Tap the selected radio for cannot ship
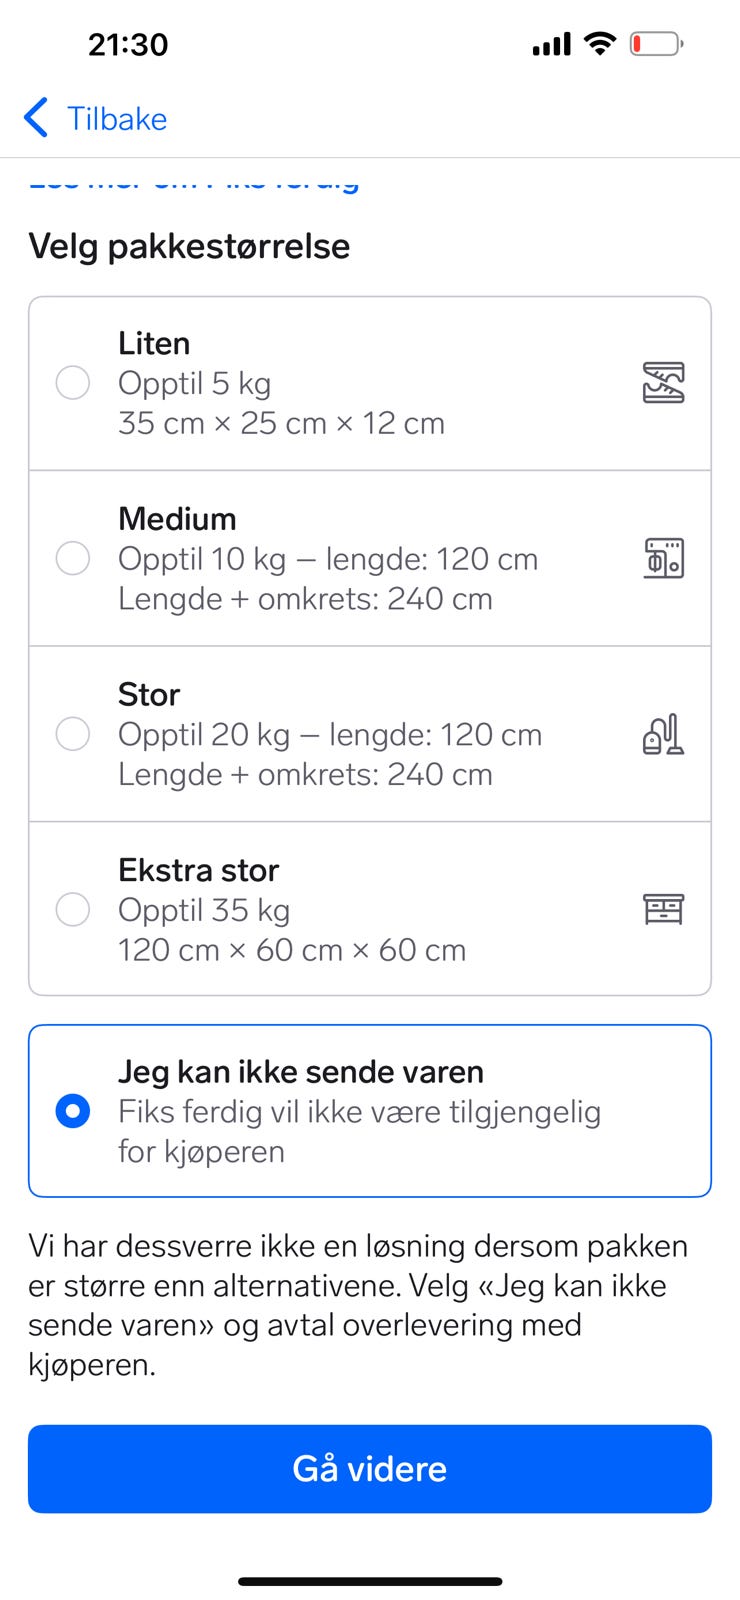740x1600 pixels. click(x=73, y=1111)
